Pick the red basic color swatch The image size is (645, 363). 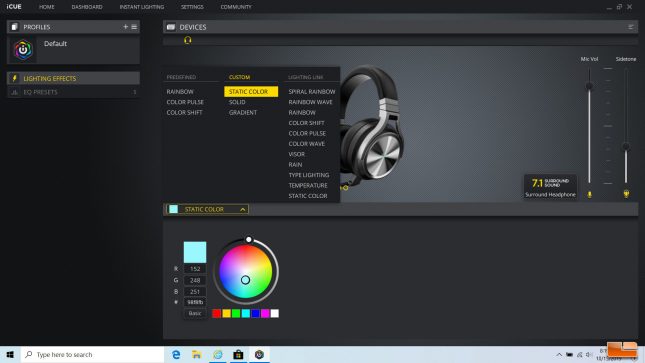pyautogui.click(x=216, y=314)
